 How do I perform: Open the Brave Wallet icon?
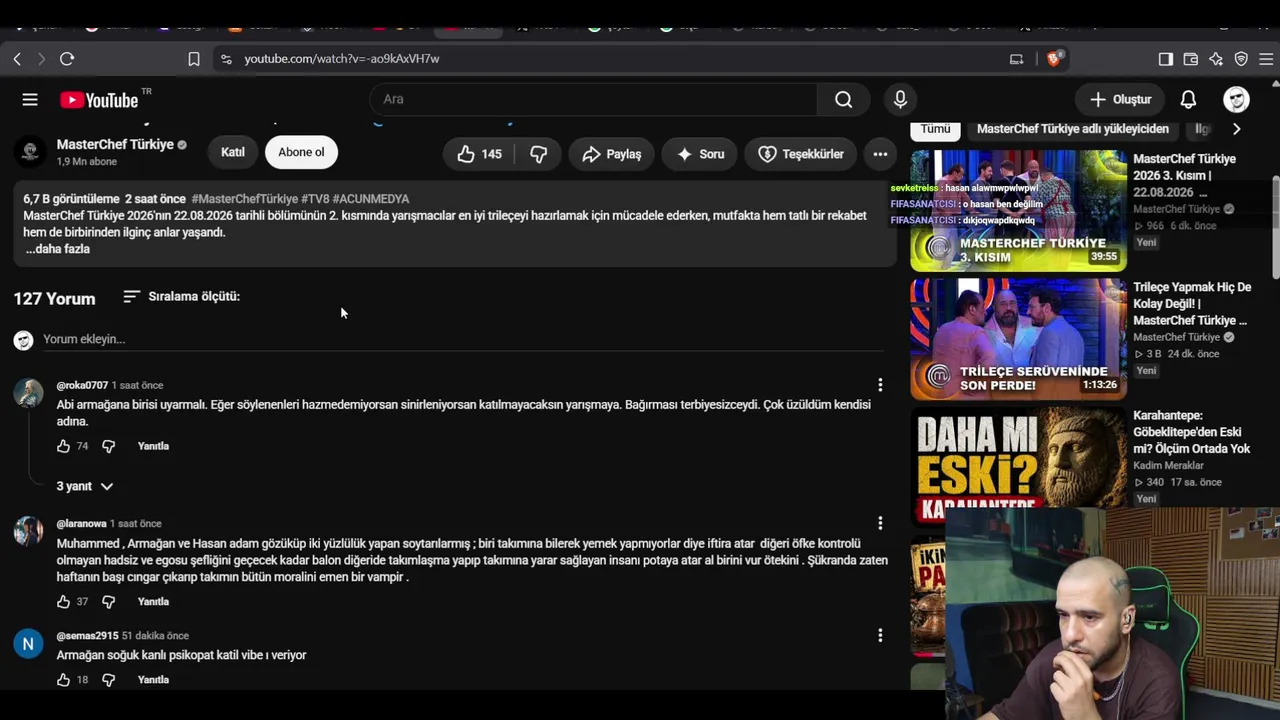coord(1191,59)
